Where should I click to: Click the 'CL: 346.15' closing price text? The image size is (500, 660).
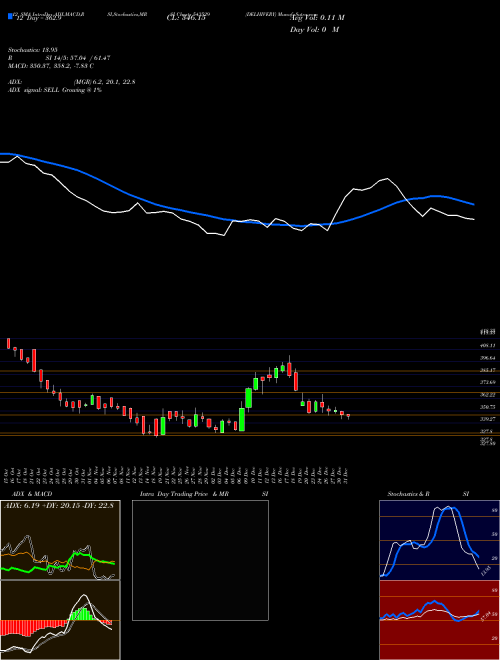tap(187, 18)
